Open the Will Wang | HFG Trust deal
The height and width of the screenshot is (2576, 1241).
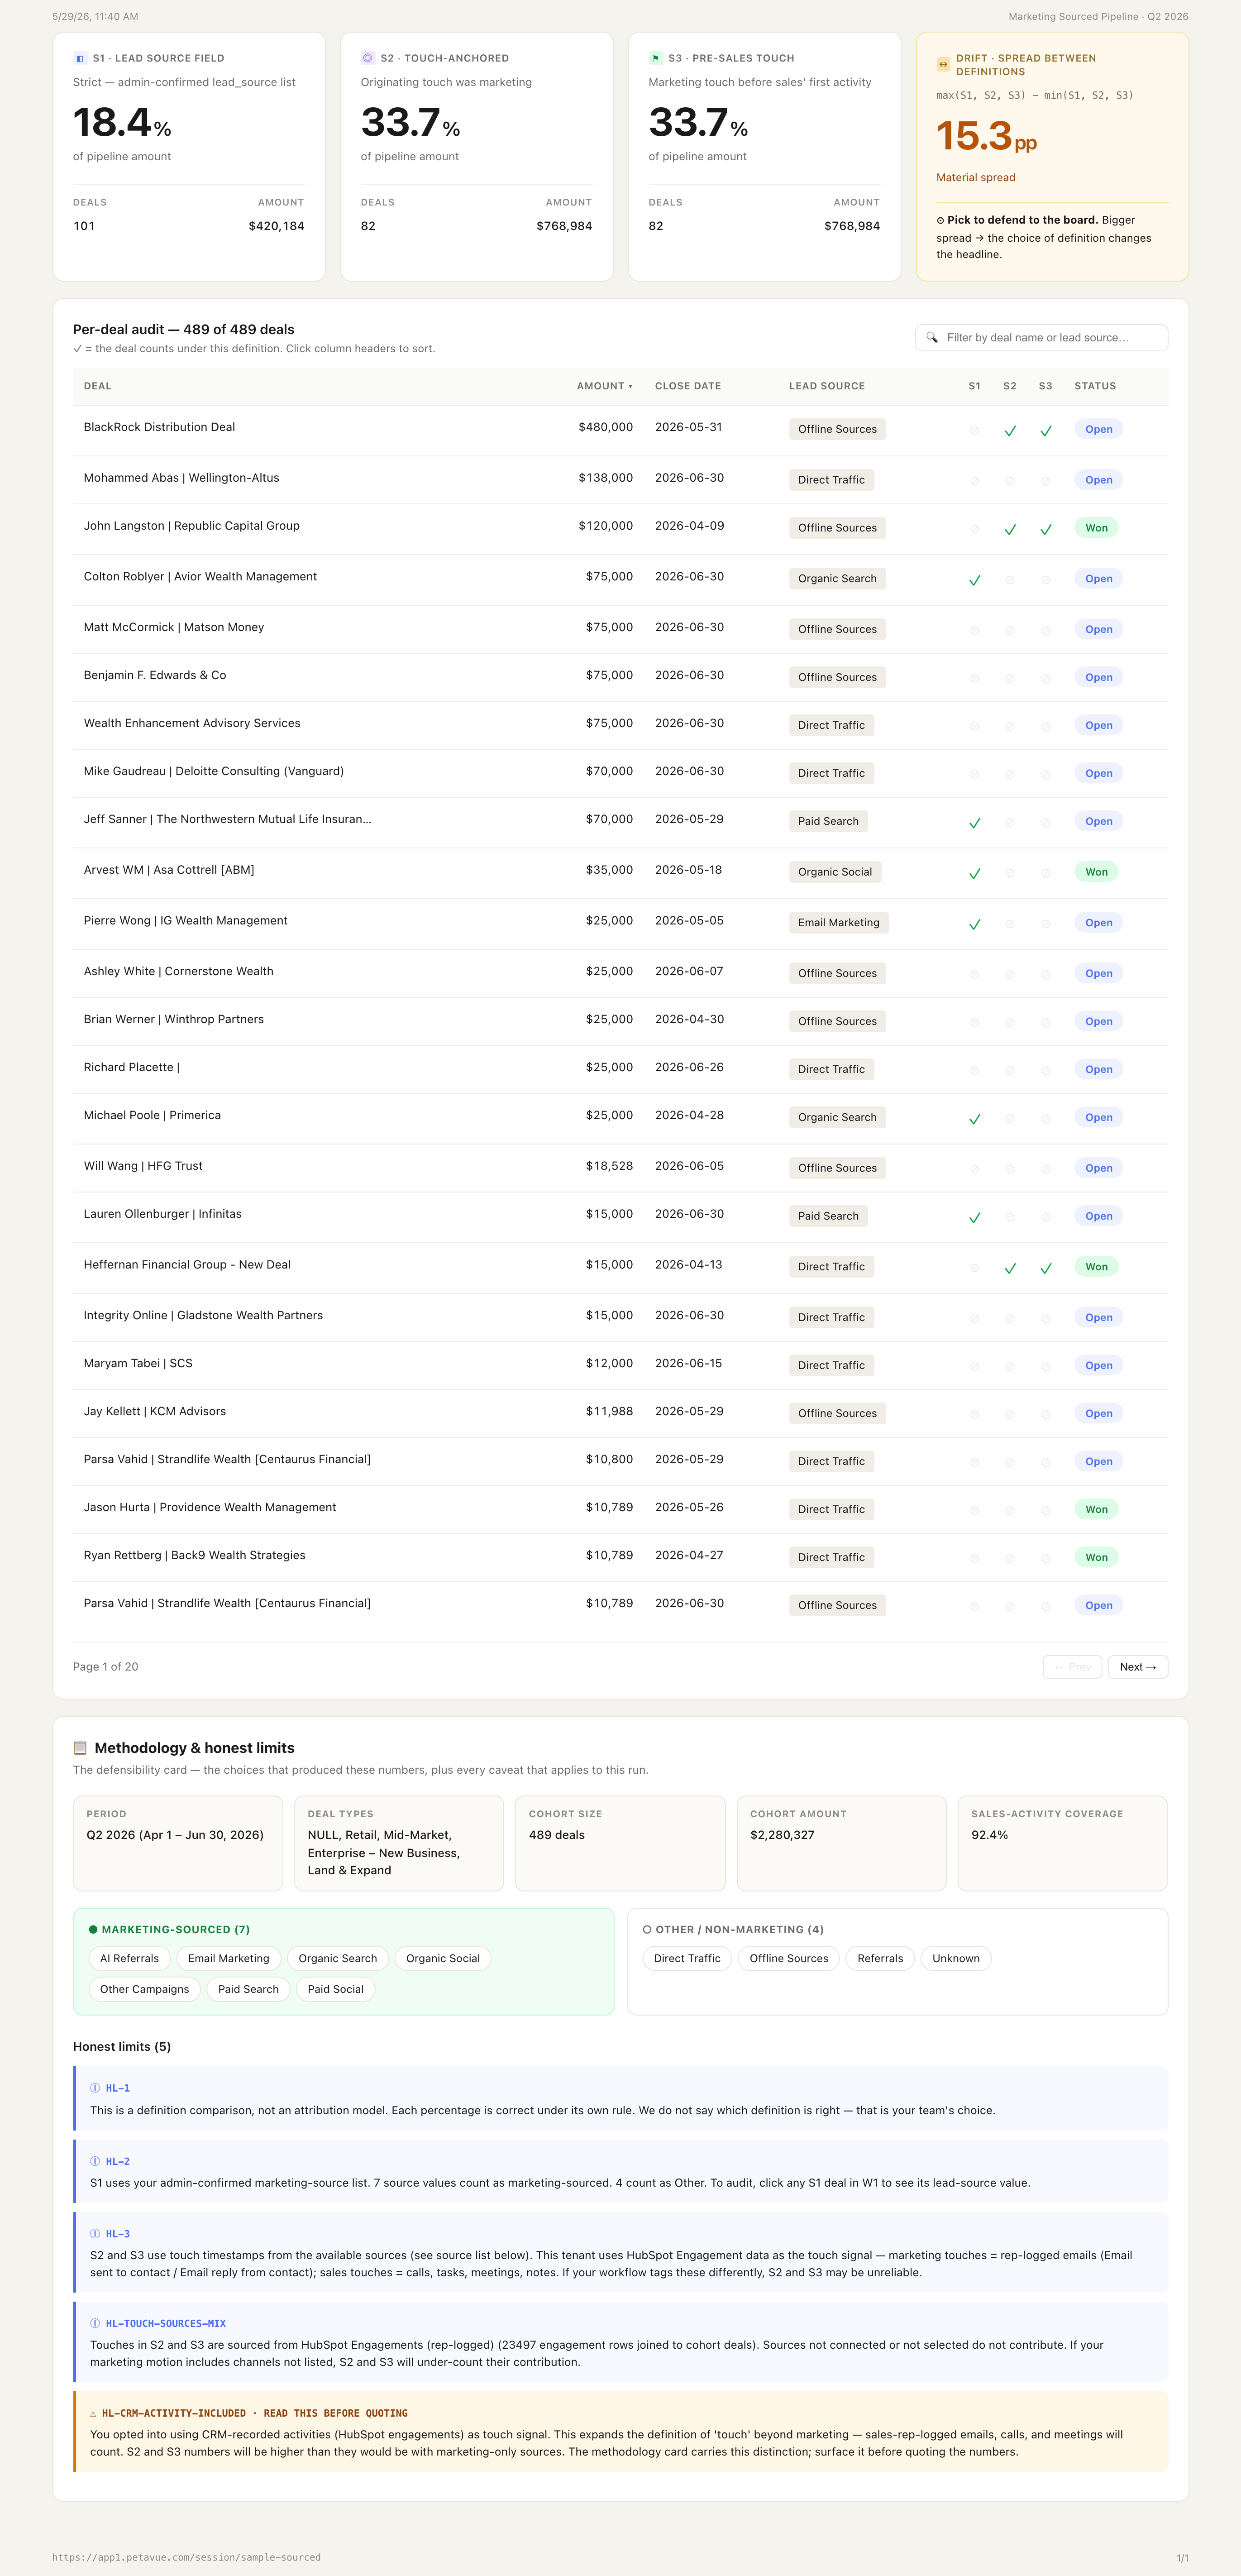click(x=143, y=1166)
